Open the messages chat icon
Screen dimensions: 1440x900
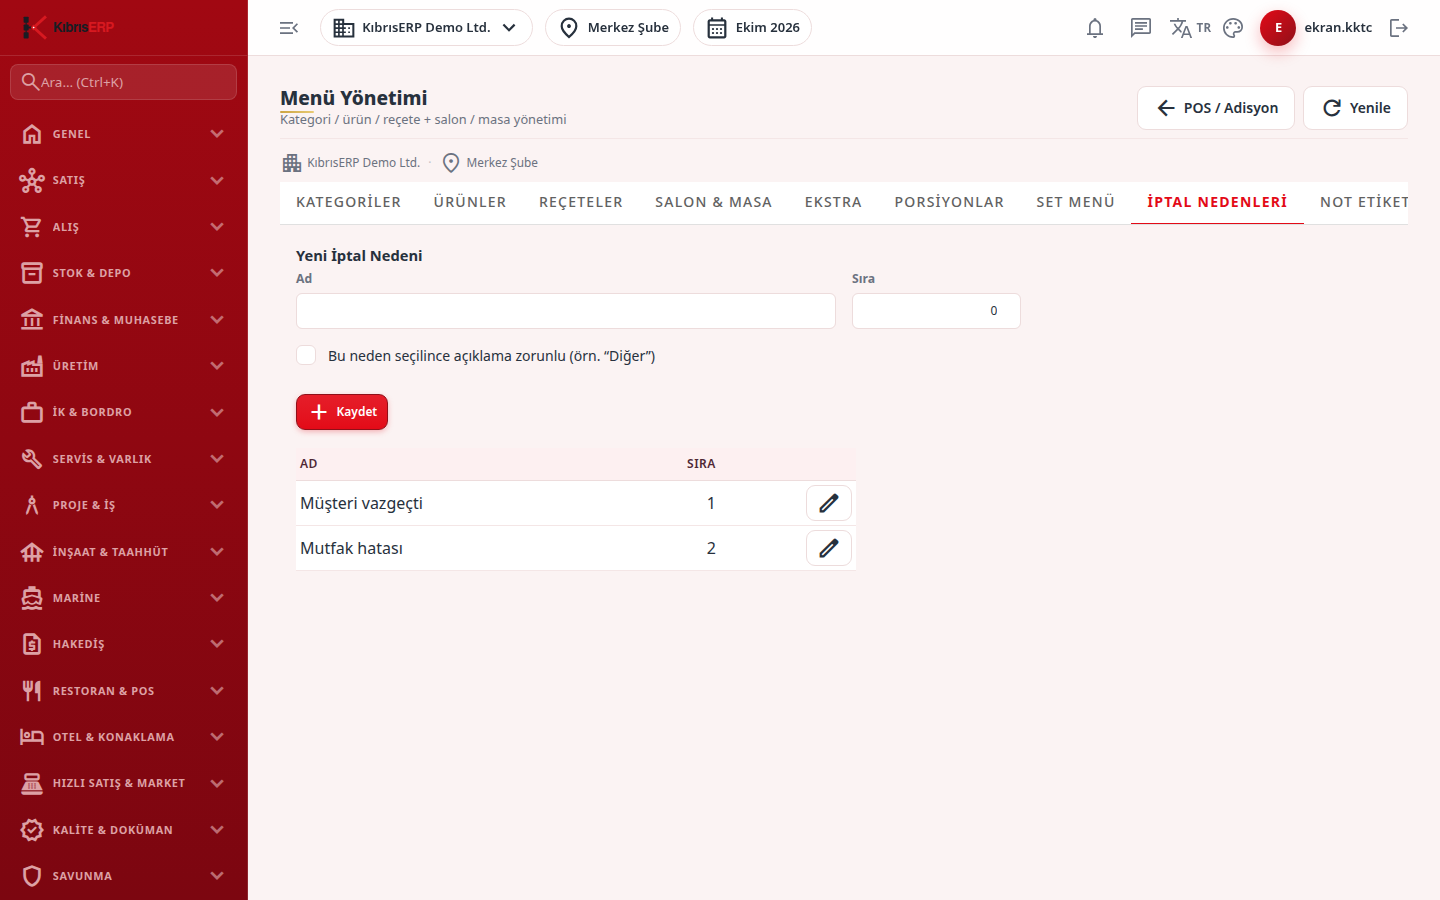tap(1141, 28)
